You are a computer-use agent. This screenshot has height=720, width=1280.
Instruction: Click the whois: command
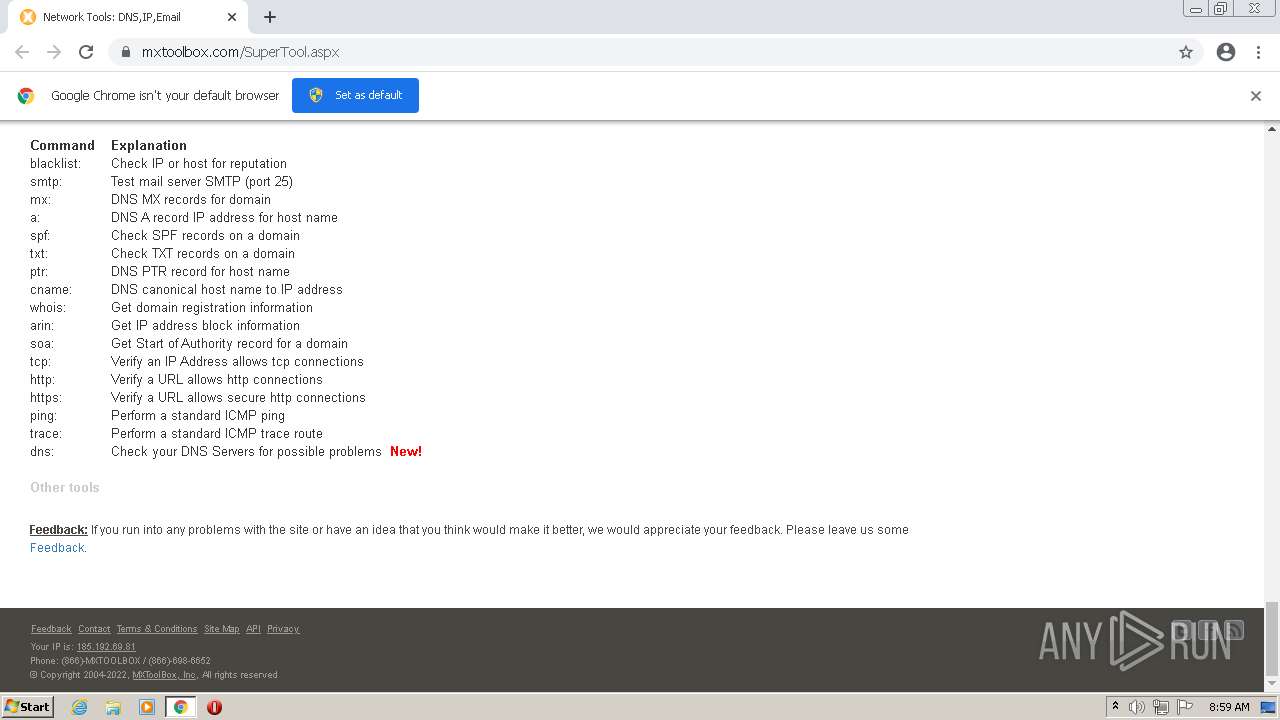click(x=48, y=308)
